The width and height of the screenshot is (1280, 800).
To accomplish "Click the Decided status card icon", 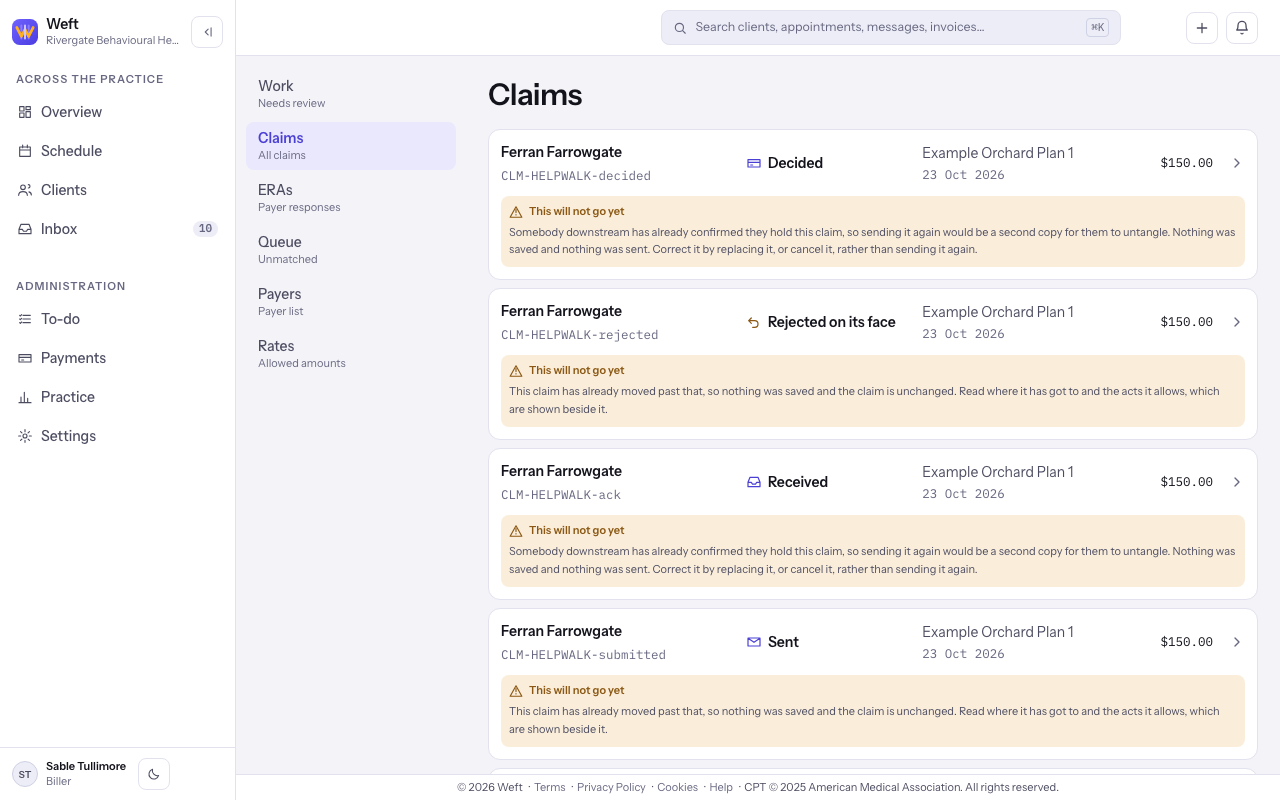I will pyautogui.click(x=754, y=163).
